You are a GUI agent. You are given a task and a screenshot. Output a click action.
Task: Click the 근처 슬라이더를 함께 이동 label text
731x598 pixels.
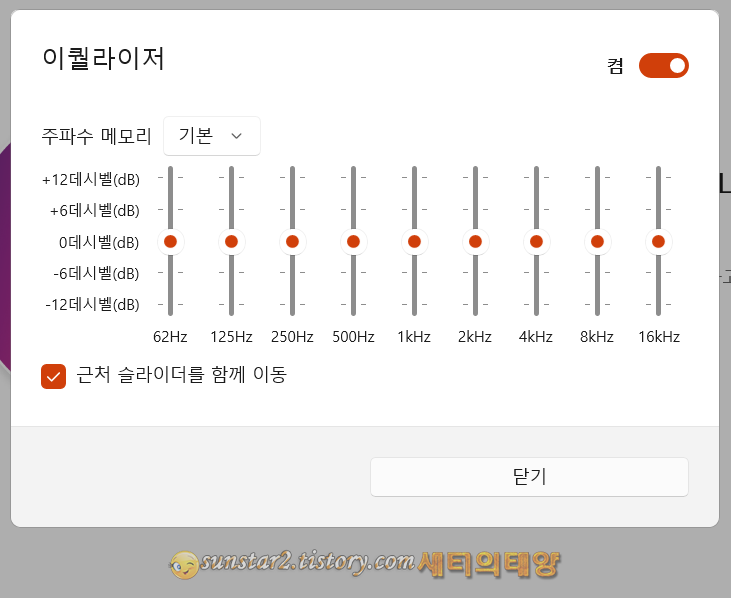181,375
